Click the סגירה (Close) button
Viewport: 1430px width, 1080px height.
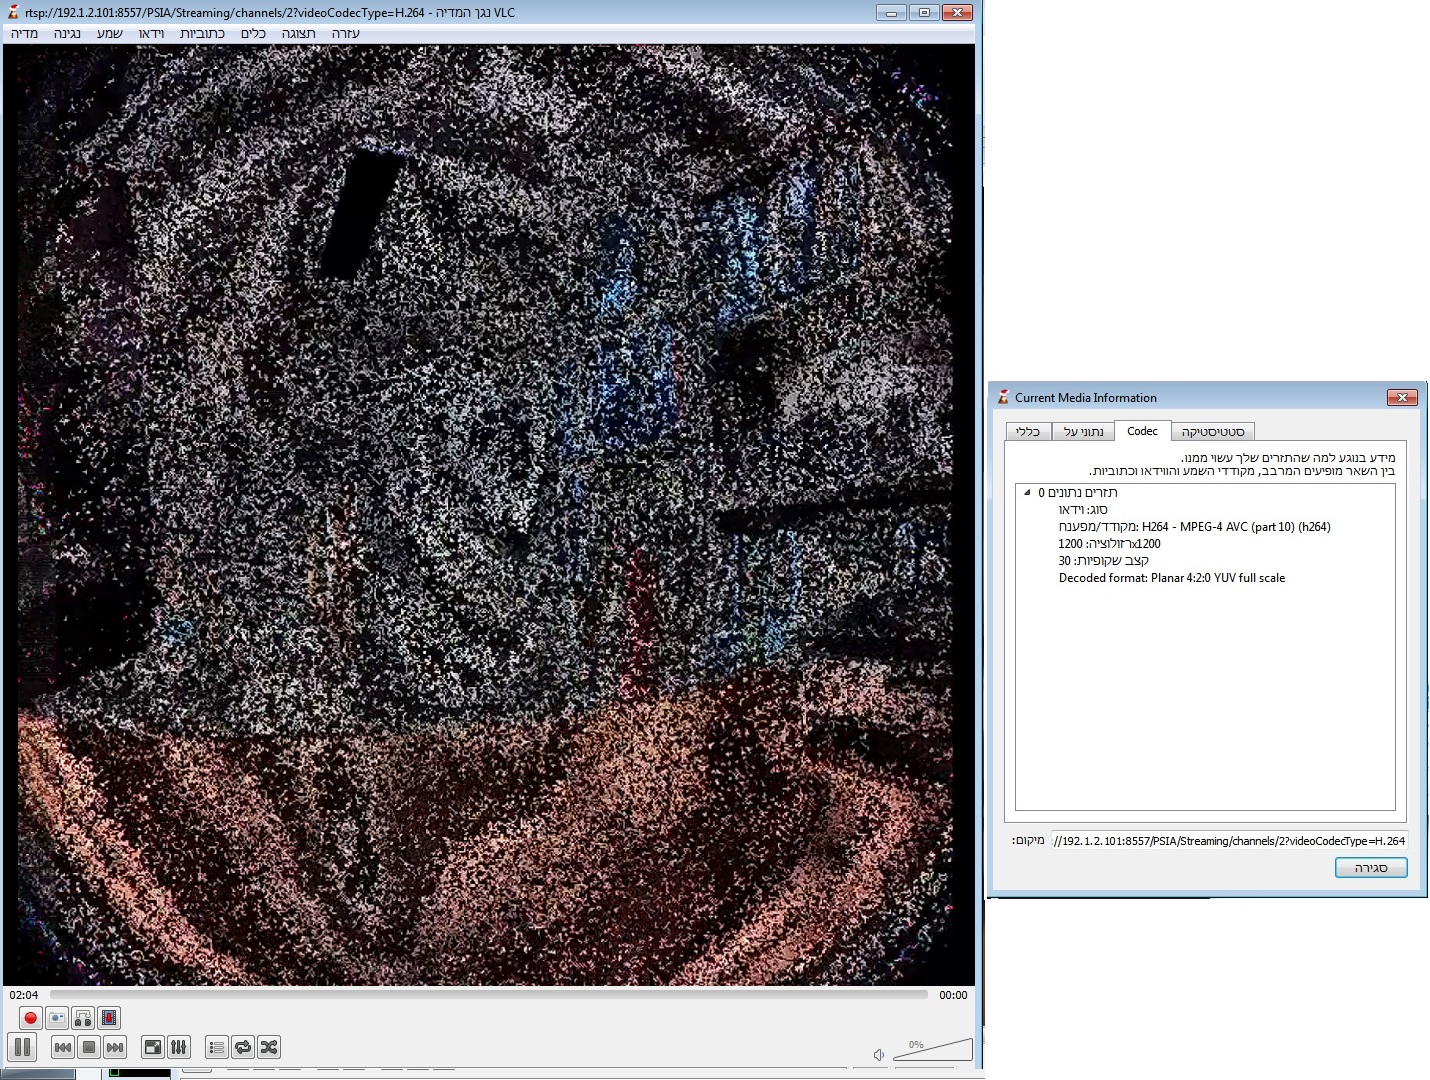click(1371, 867)
